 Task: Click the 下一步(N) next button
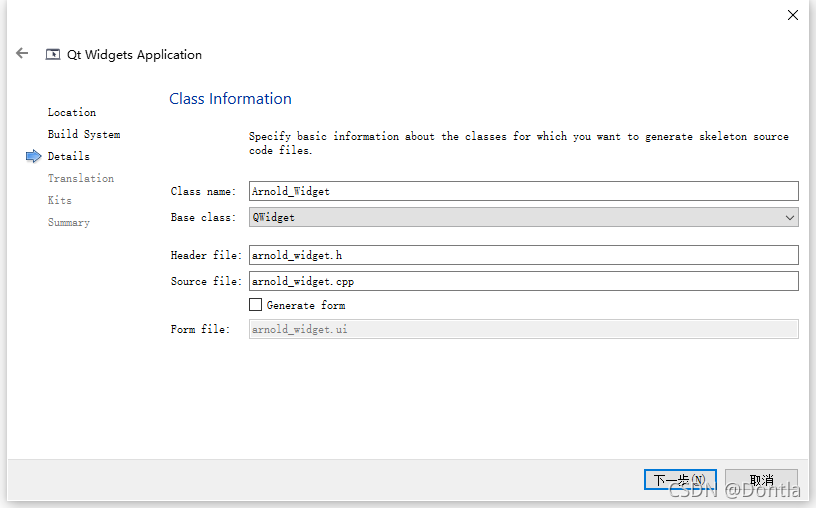[x=680, y=479]
